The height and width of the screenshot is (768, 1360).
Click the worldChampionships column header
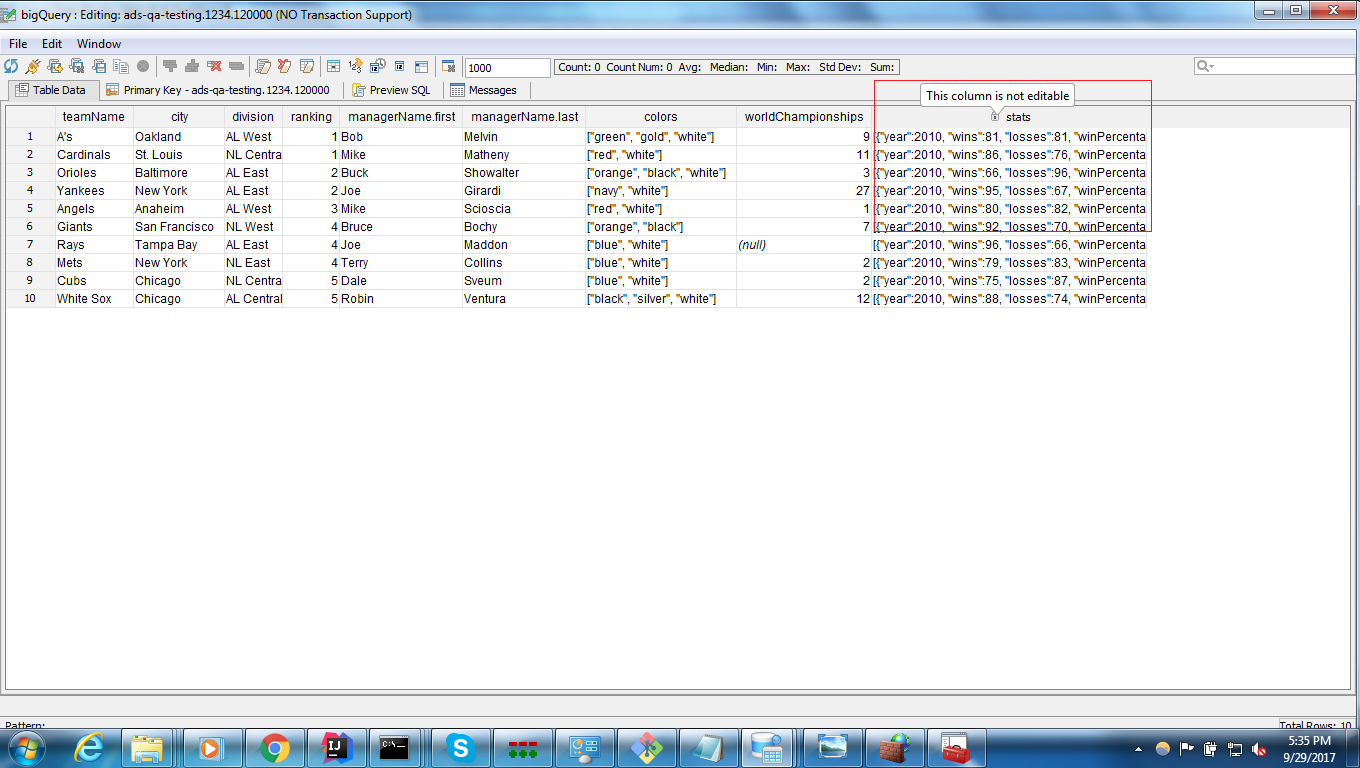point(804,117)
